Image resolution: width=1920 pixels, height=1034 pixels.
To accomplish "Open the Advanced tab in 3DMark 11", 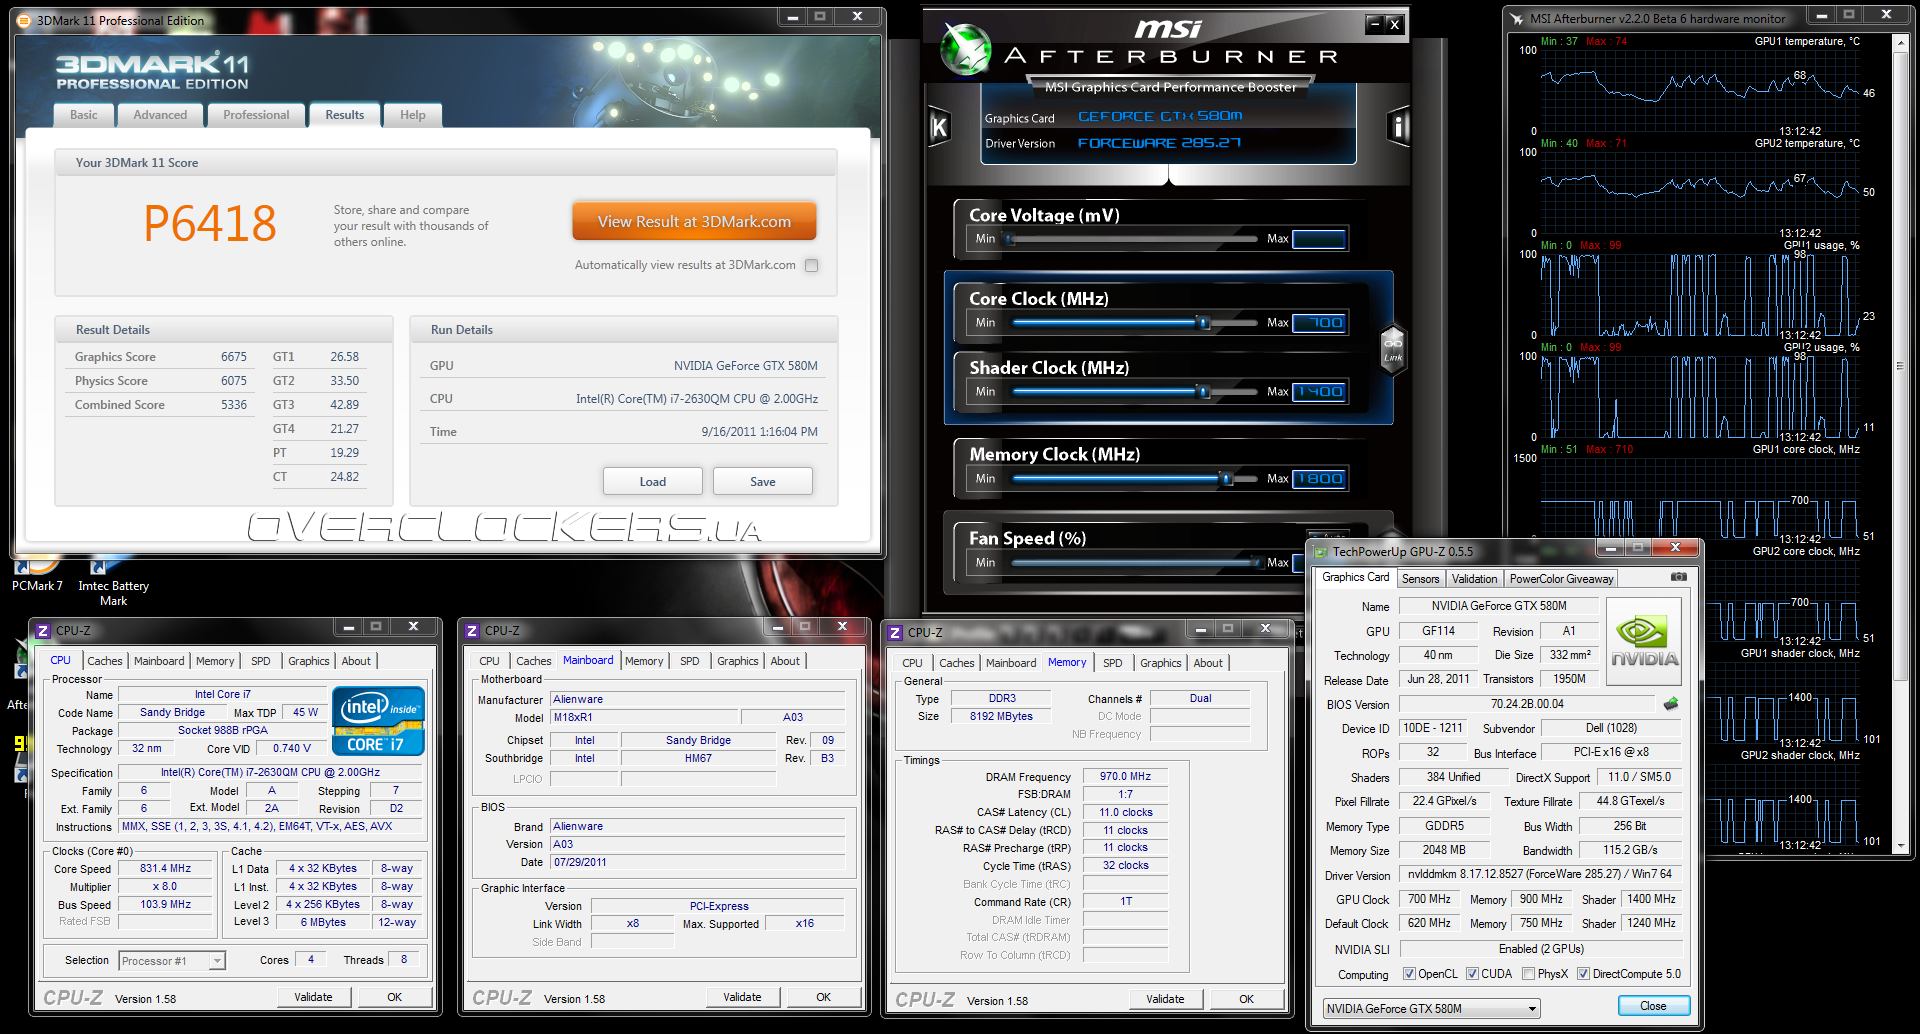I will click(160, 115).
